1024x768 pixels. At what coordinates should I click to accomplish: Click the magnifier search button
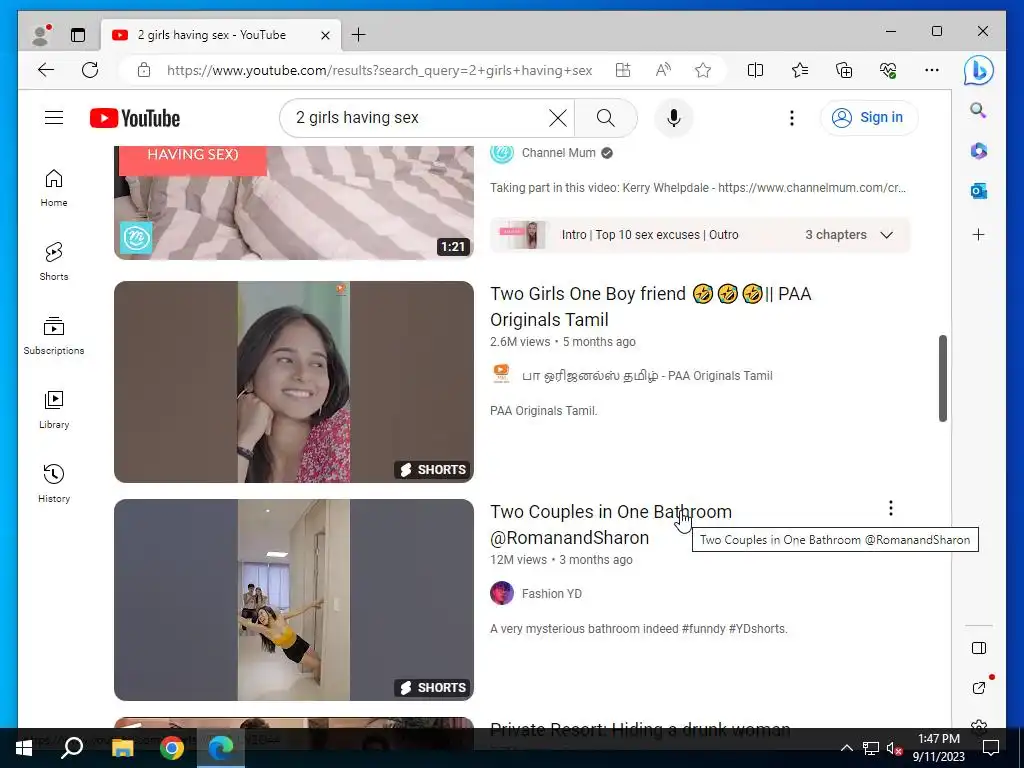click(605, 118)
